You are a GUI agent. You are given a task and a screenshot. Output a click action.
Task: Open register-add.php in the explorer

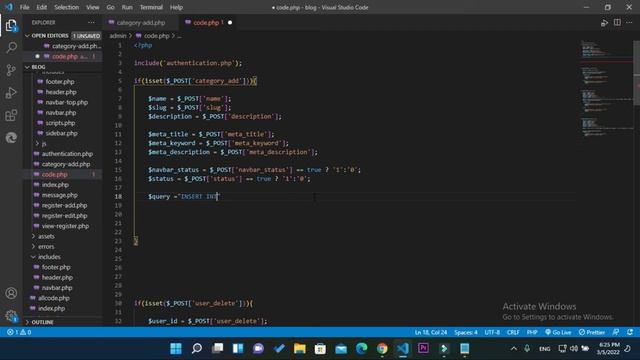(x=64, y=205)
